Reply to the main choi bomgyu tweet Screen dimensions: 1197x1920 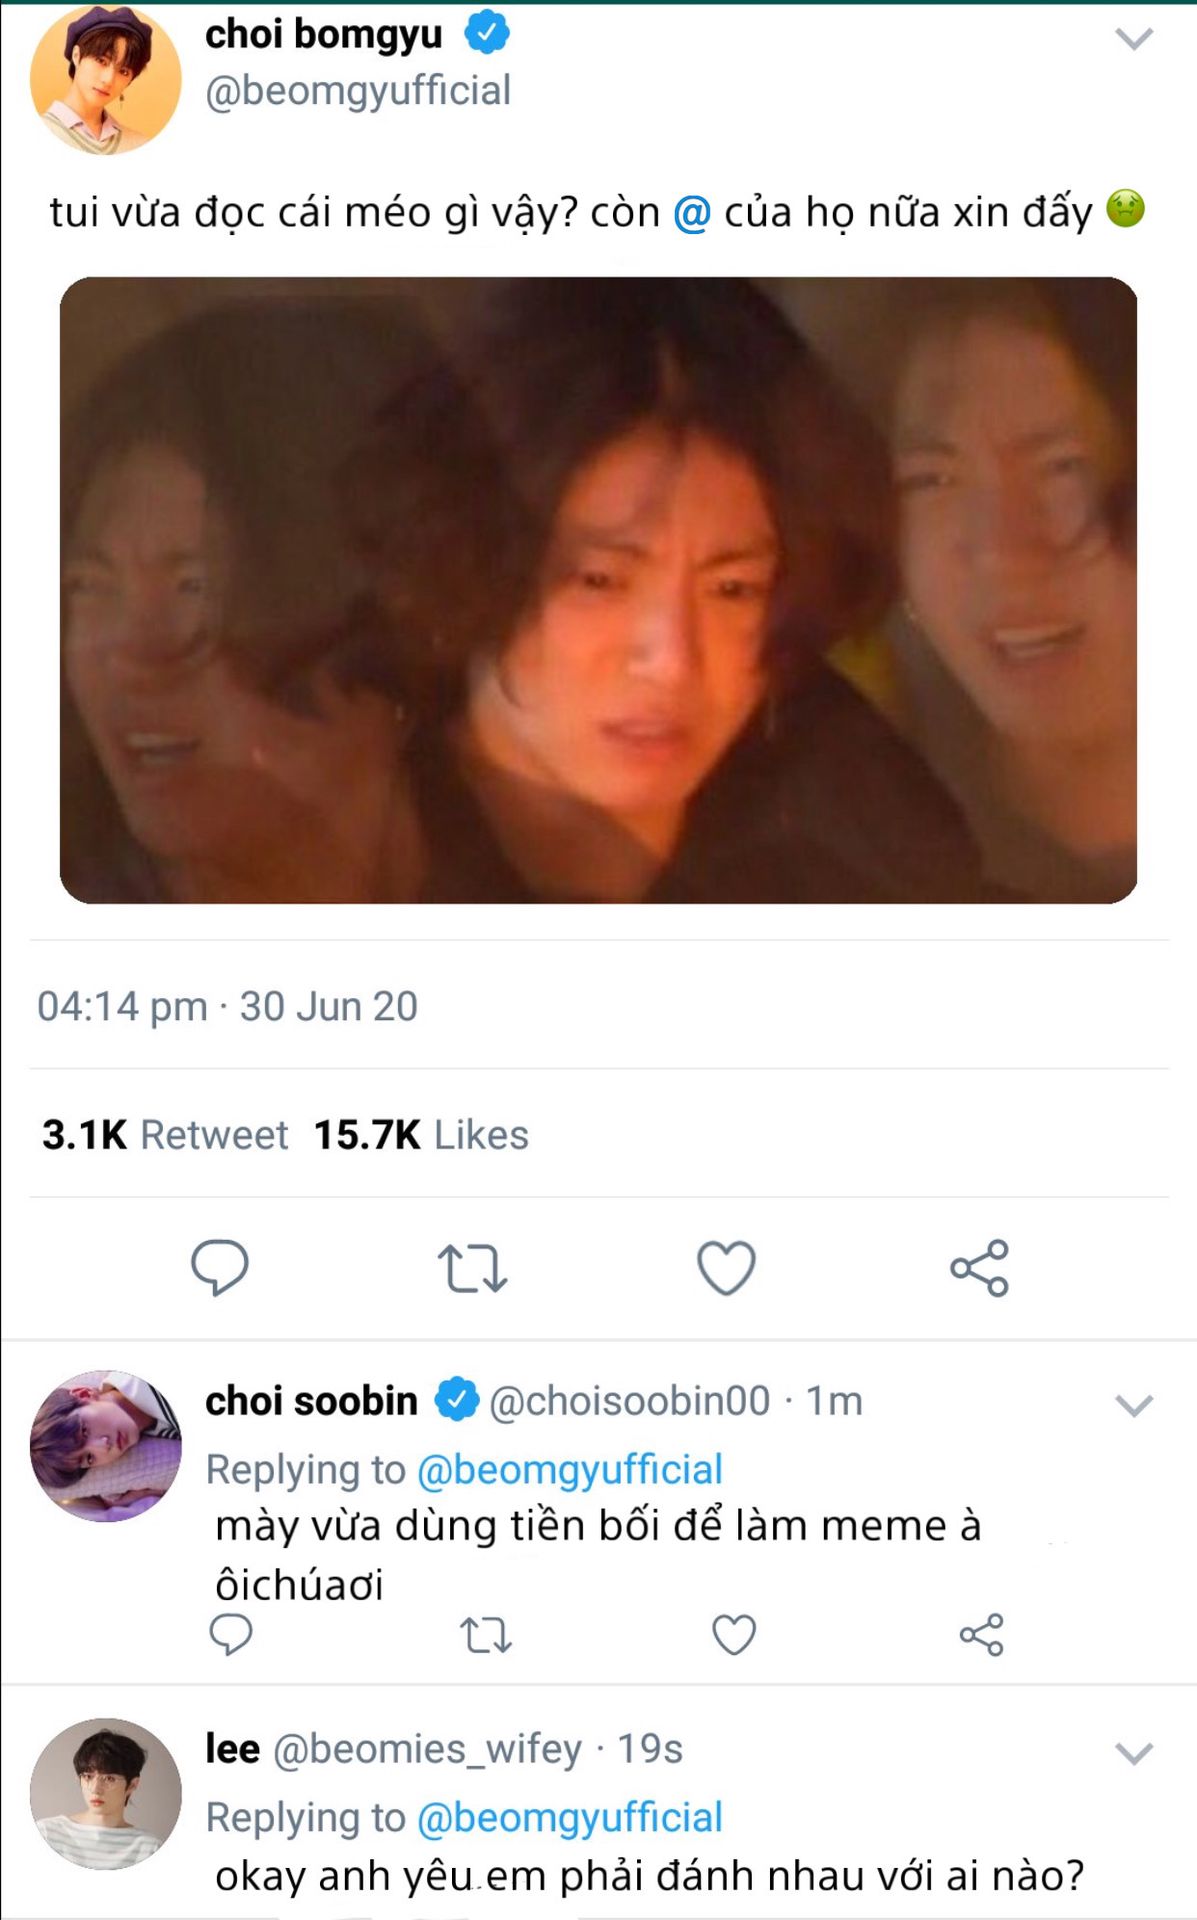[x=220, y=1267]
